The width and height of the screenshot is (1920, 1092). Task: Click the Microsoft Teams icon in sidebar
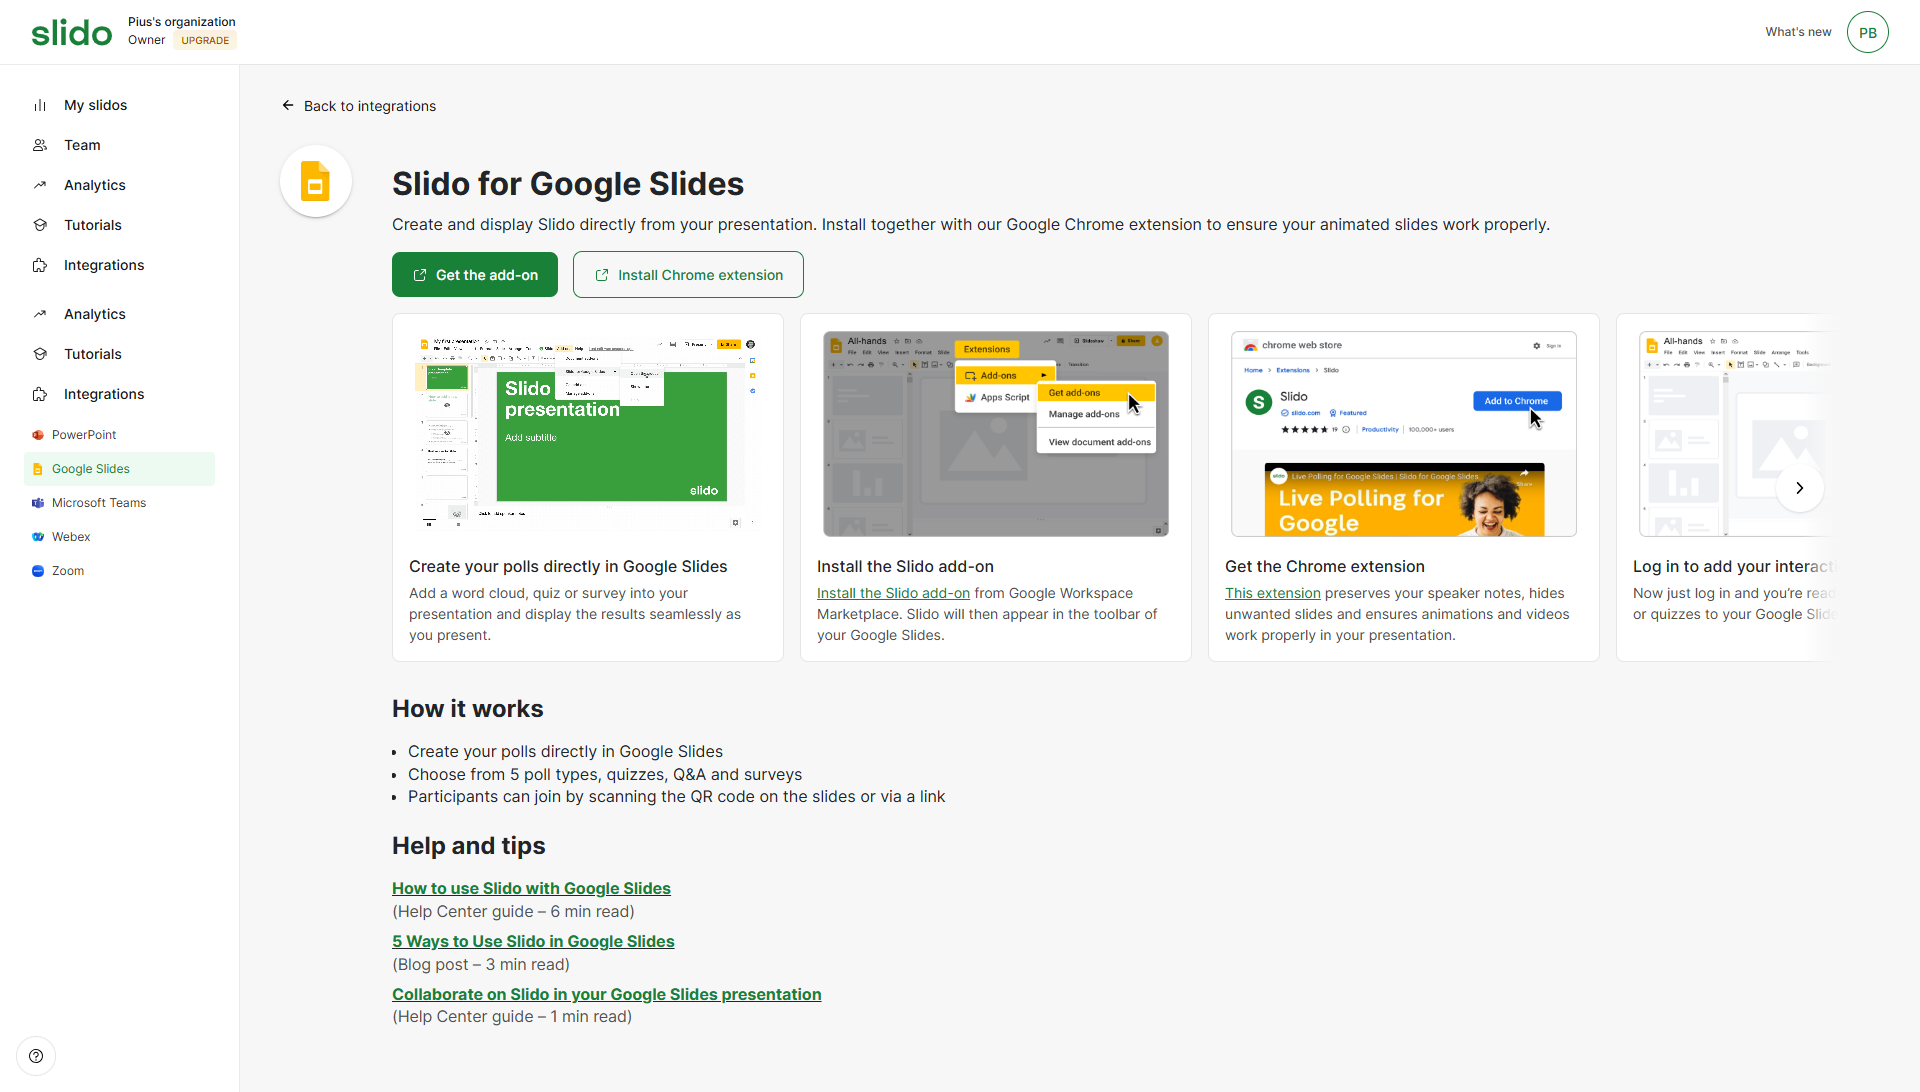click(x=38, y=503)
